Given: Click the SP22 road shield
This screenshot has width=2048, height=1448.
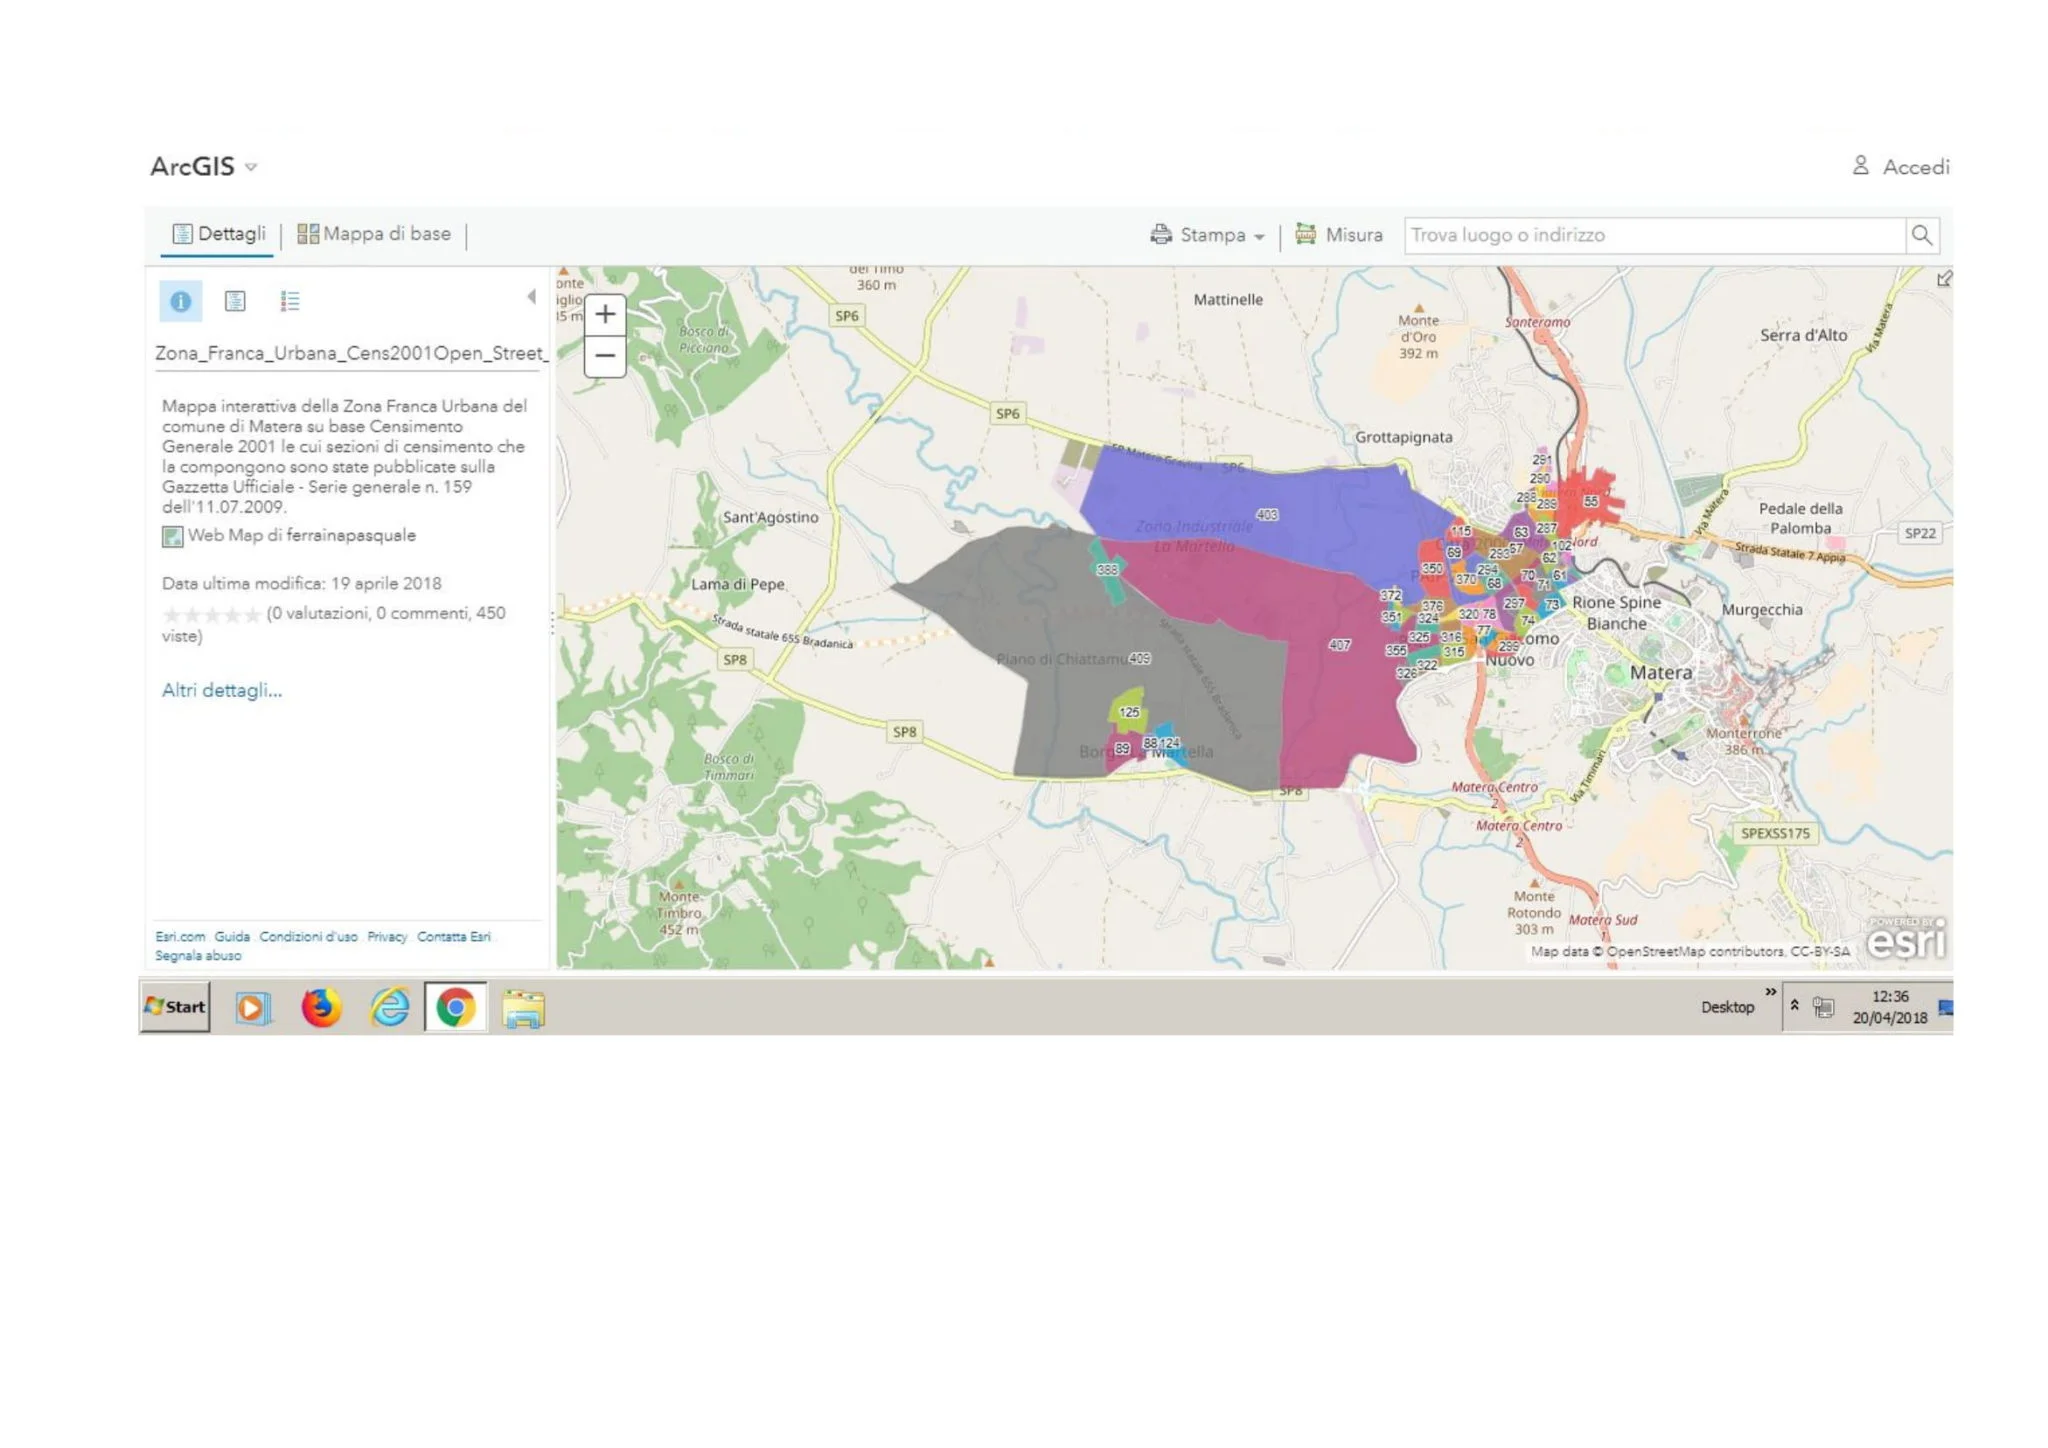Looking at the screenshot, I should tap(1920, 533).
